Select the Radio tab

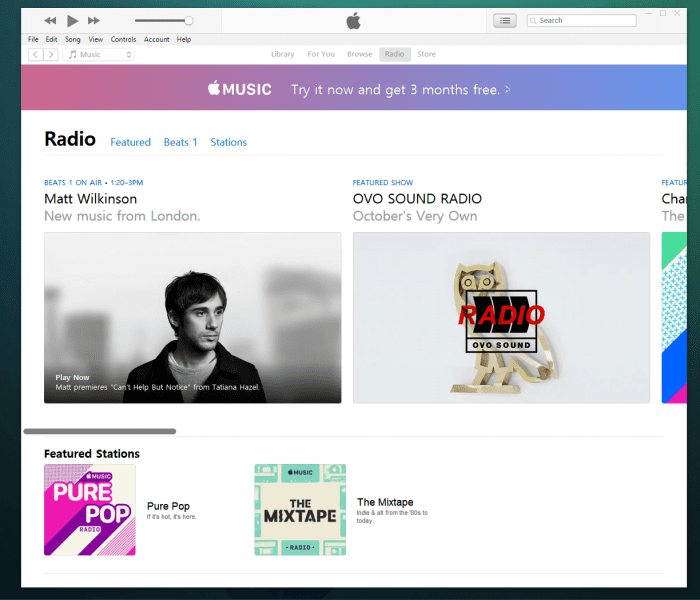(395, 54)
